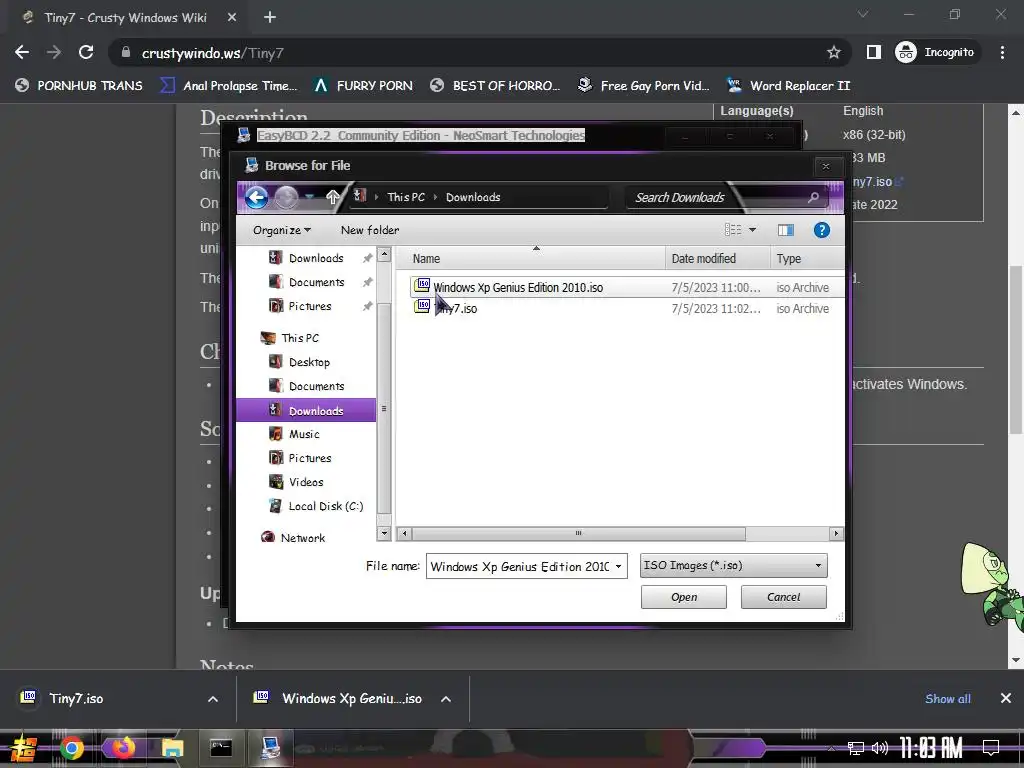The width and height of the screenshot is (1024, 768).
Task: Click the Open button
Action: (x=684, y=597)
